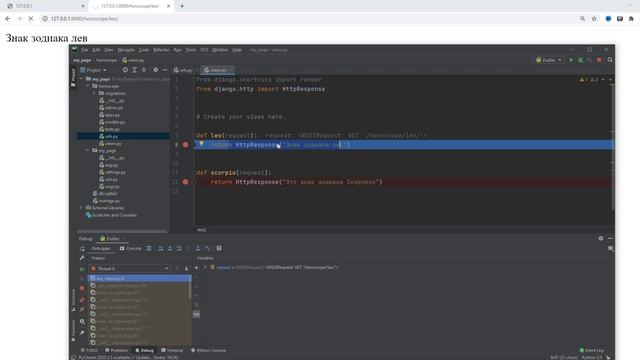Collapse the horoscope folder in project tree
Viewport: 640px width, 360px height.
[88, 87]
